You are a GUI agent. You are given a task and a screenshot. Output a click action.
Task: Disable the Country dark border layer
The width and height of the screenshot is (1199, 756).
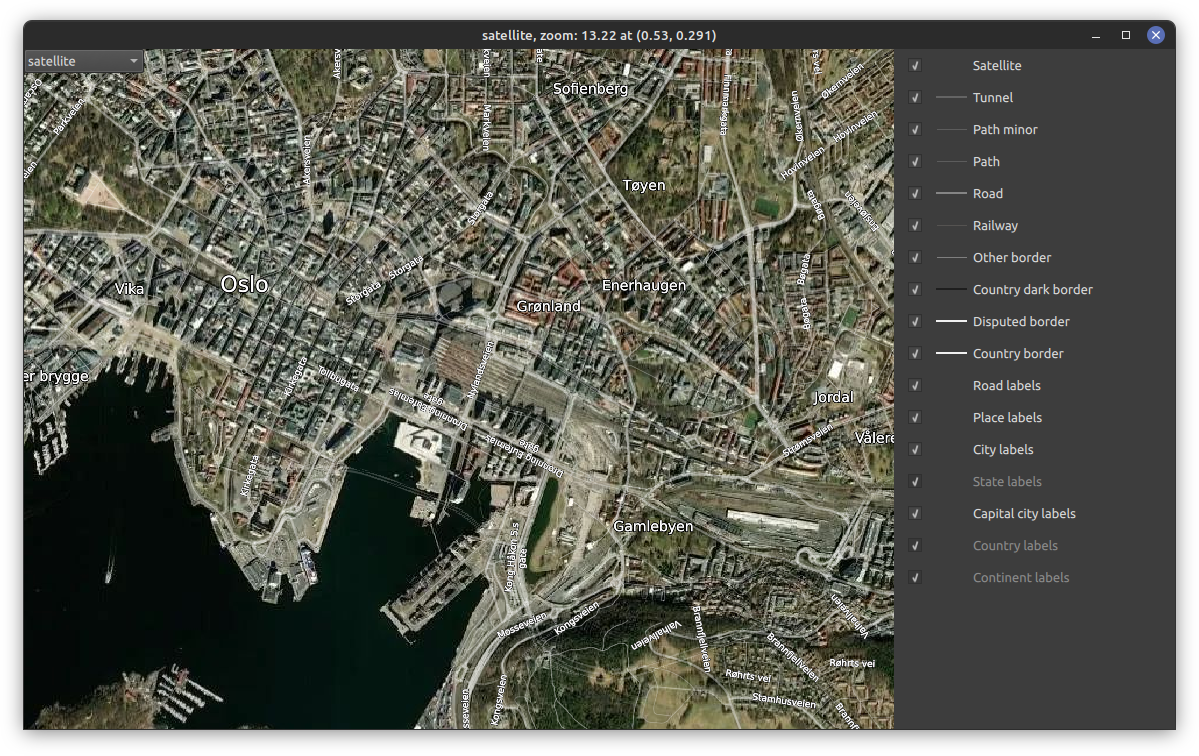(915, 289)
